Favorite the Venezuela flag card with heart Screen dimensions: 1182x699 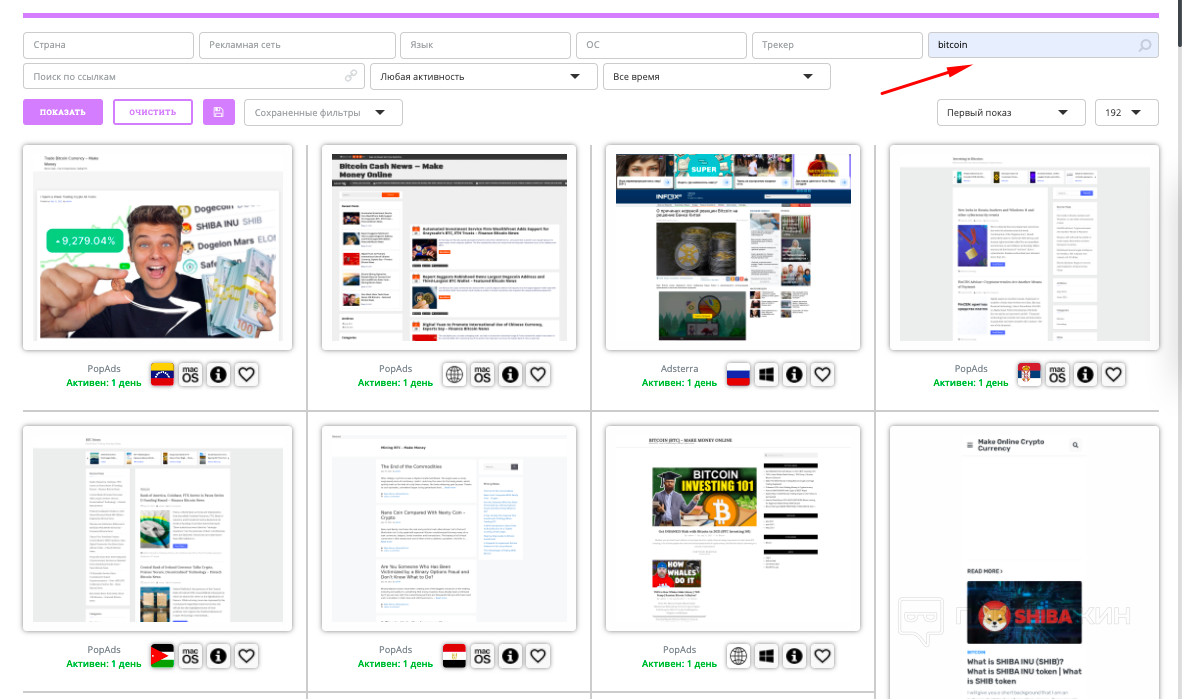246,375
